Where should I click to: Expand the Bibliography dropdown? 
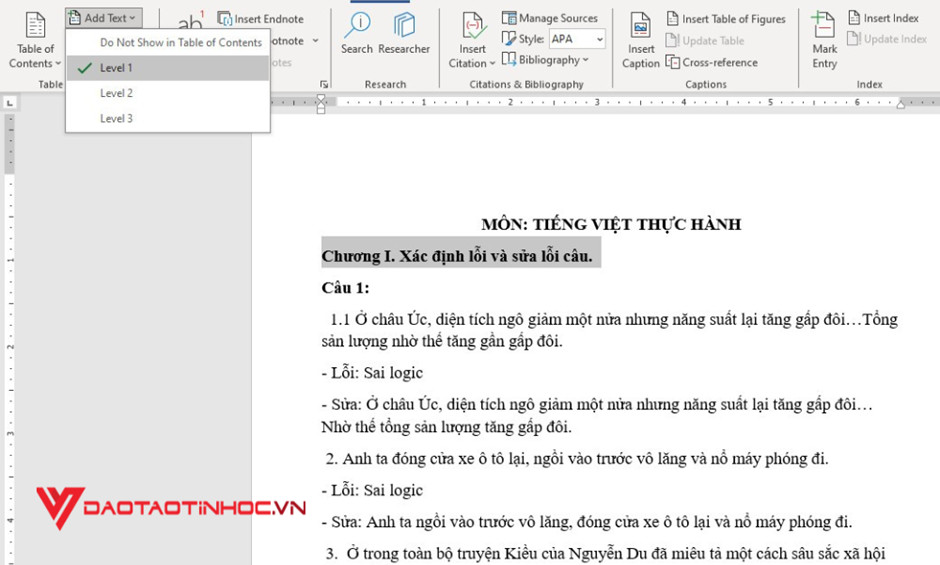click(x=545, y=59)
